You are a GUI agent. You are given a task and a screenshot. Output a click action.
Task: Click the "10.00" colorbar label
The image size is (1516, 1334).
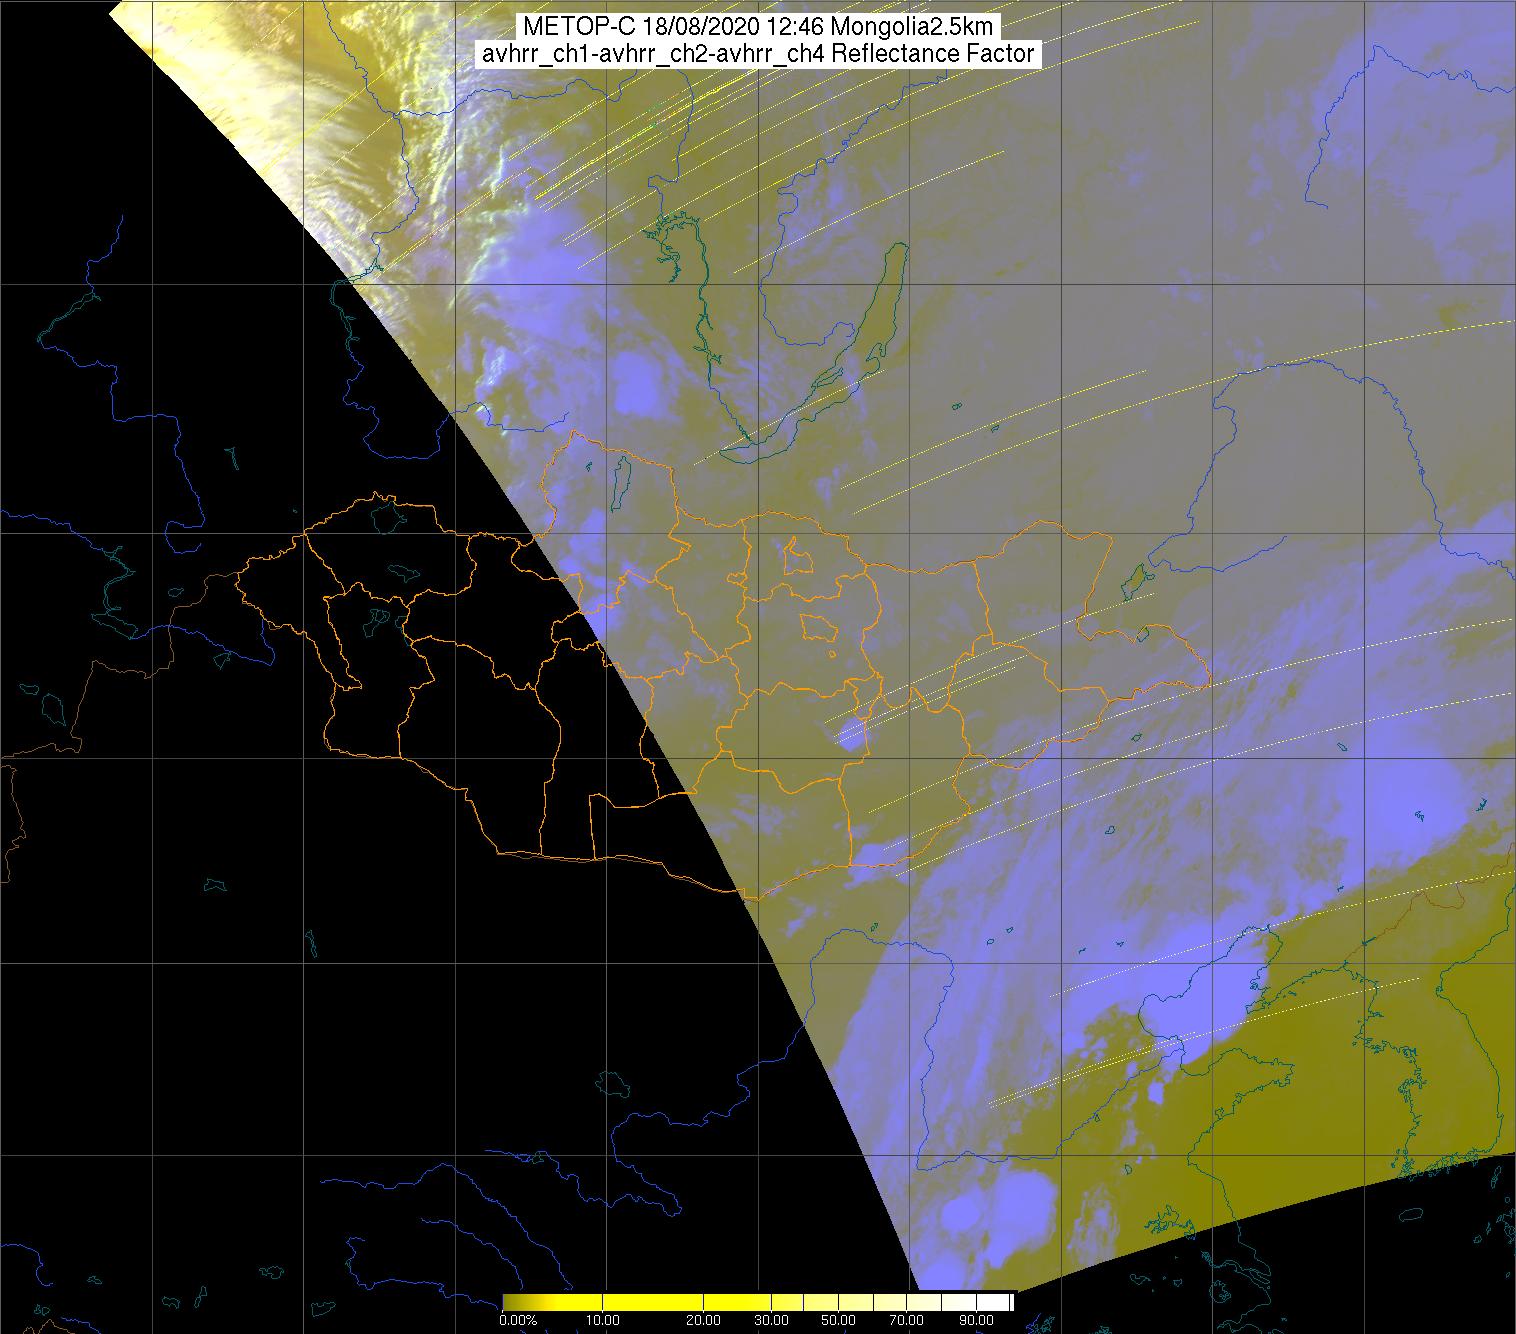pos(603,1322)
